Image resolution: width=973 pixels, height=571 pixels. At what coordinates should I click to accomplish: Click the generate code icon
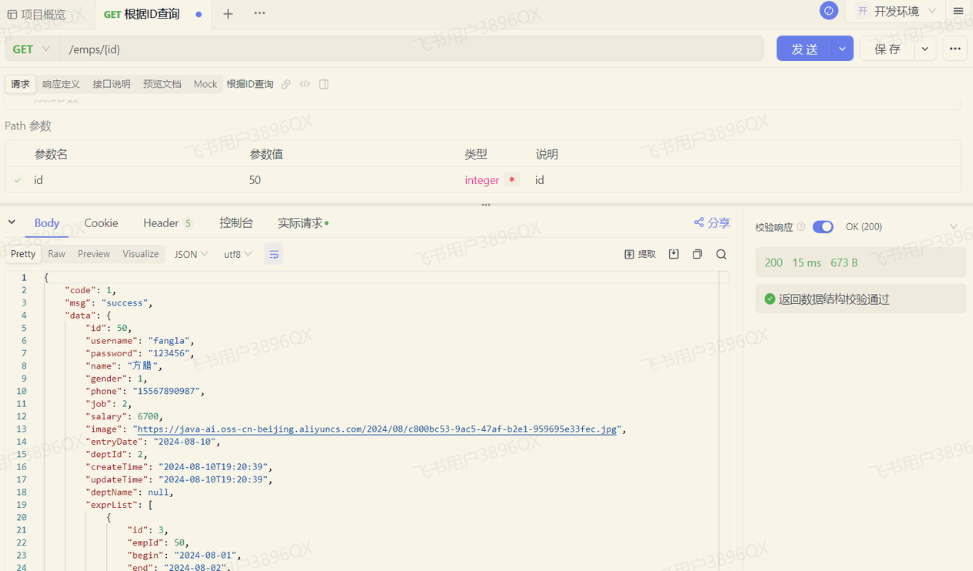click(305, 84)
